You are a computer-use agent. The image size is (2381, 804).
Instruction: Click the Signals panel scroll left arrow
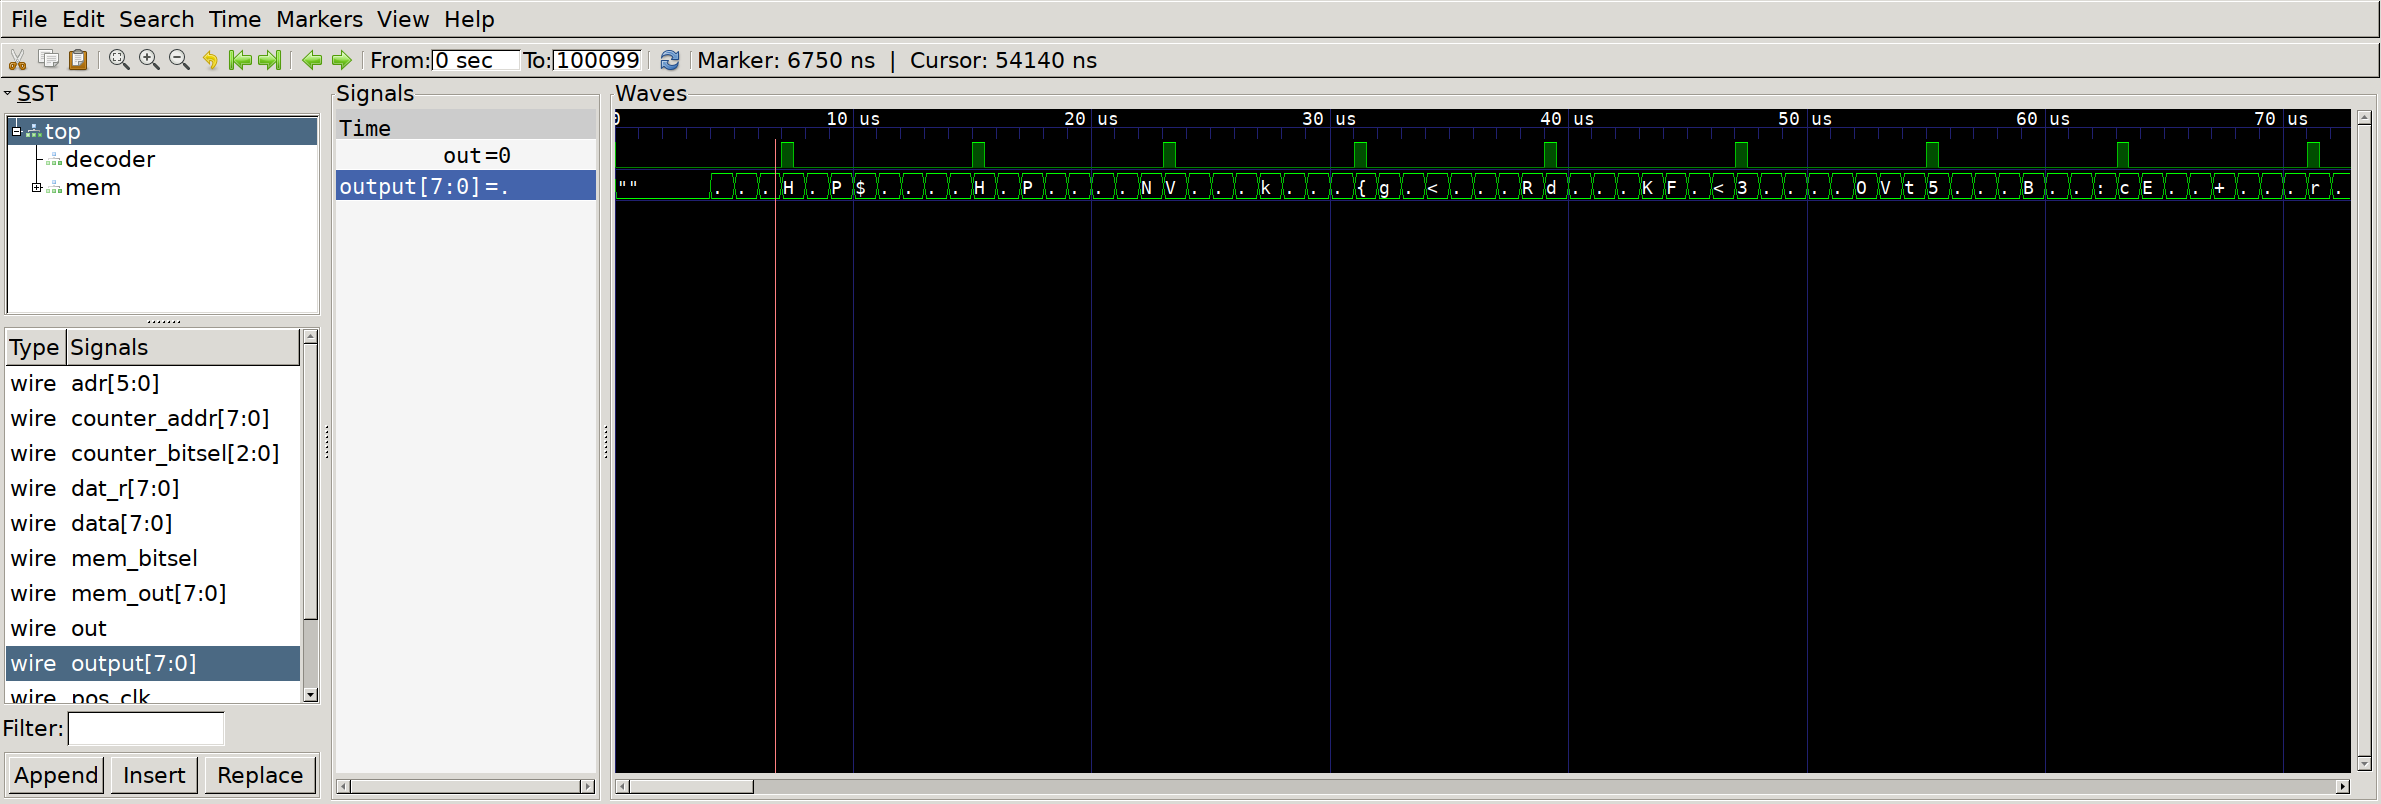(343, 787)
